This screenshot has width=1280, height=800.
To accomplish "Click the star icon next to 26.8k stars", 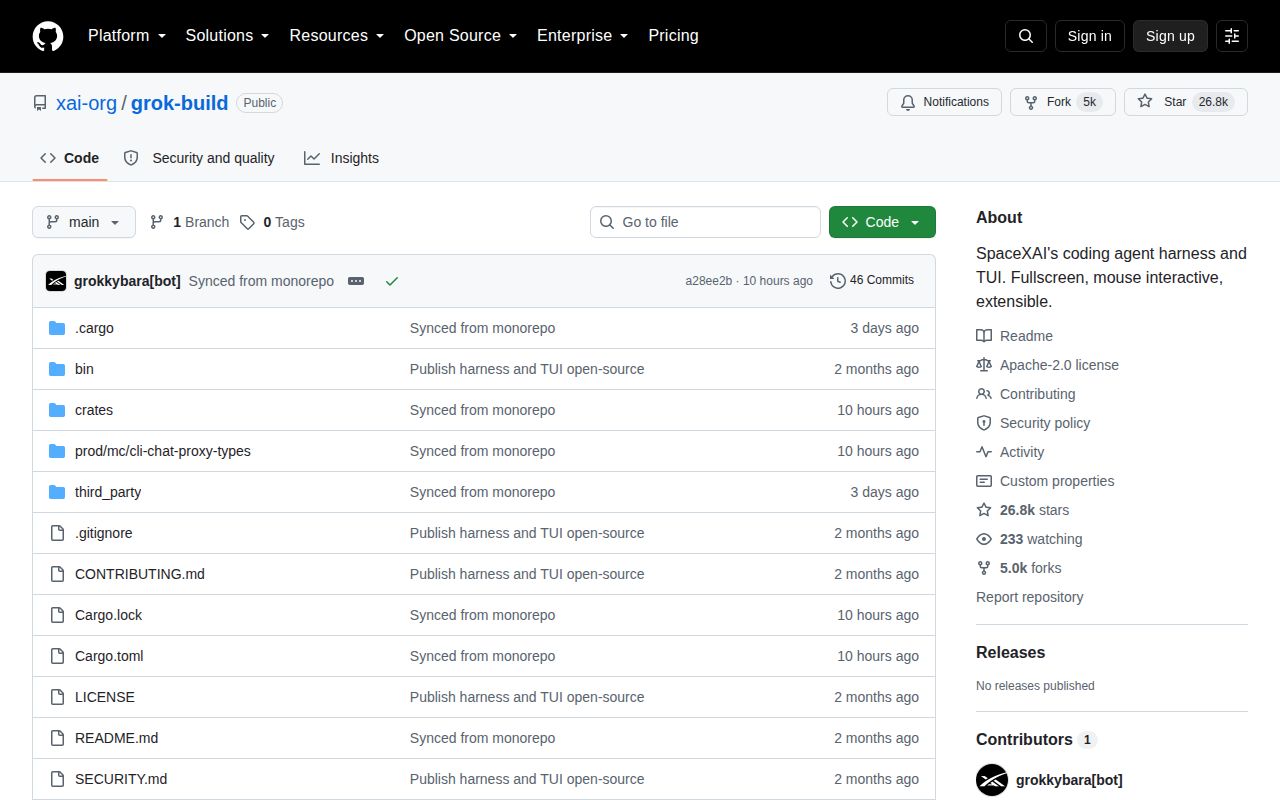I will click(x=984, y=510).
